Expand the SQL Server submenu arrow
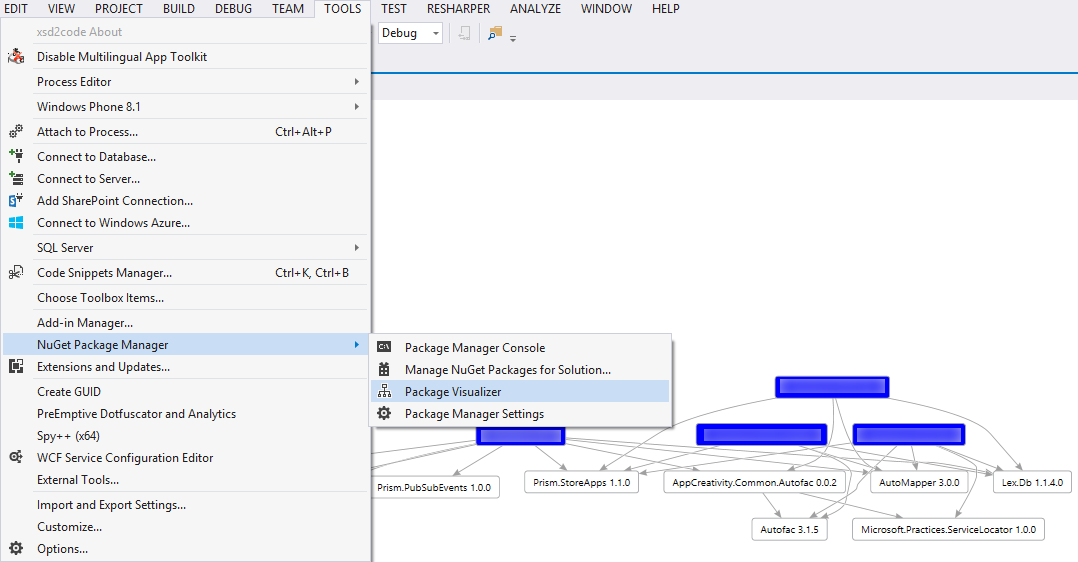 coord(357,248)
